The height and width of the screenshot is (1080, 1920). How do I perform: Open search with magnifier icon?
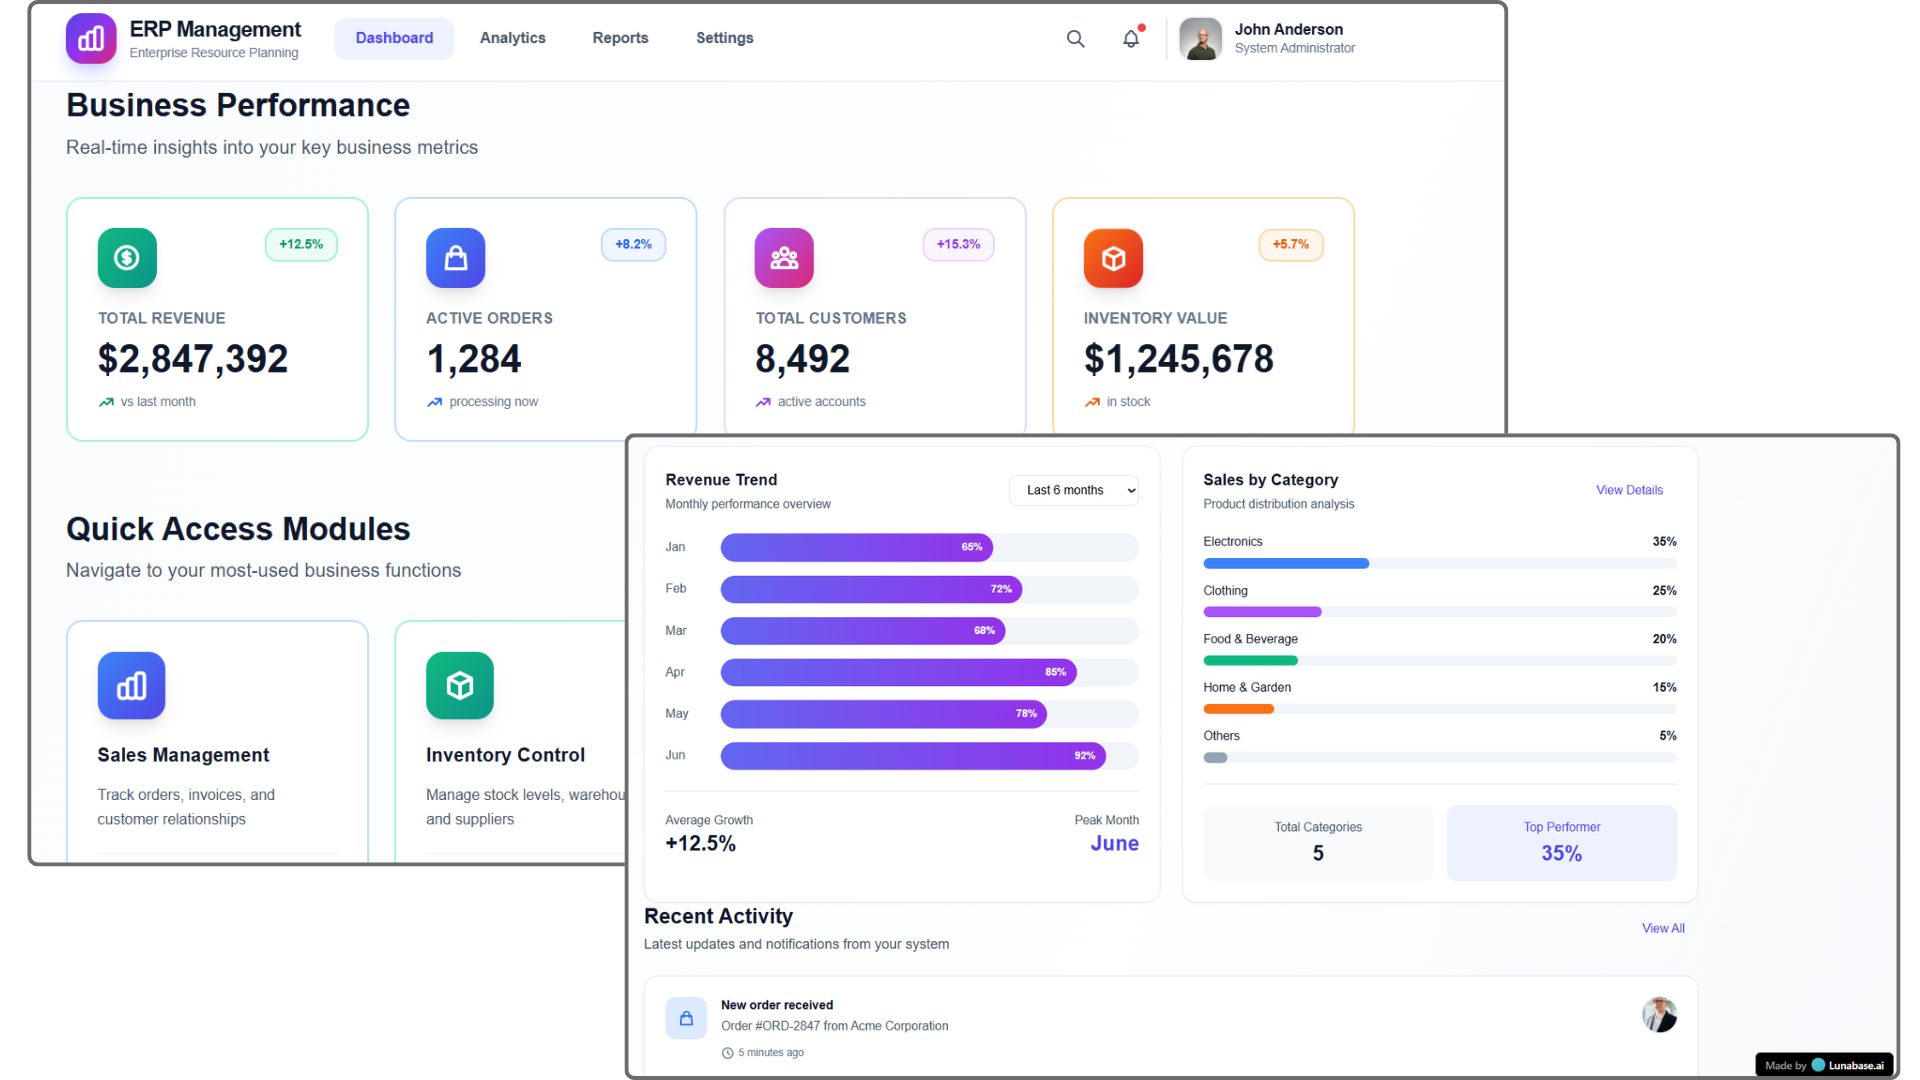coord(1075,39)
